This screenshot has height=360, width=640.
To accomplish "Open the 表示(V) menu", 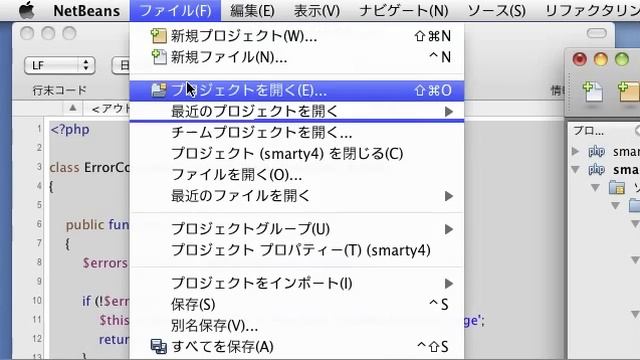I will [317, 11].
